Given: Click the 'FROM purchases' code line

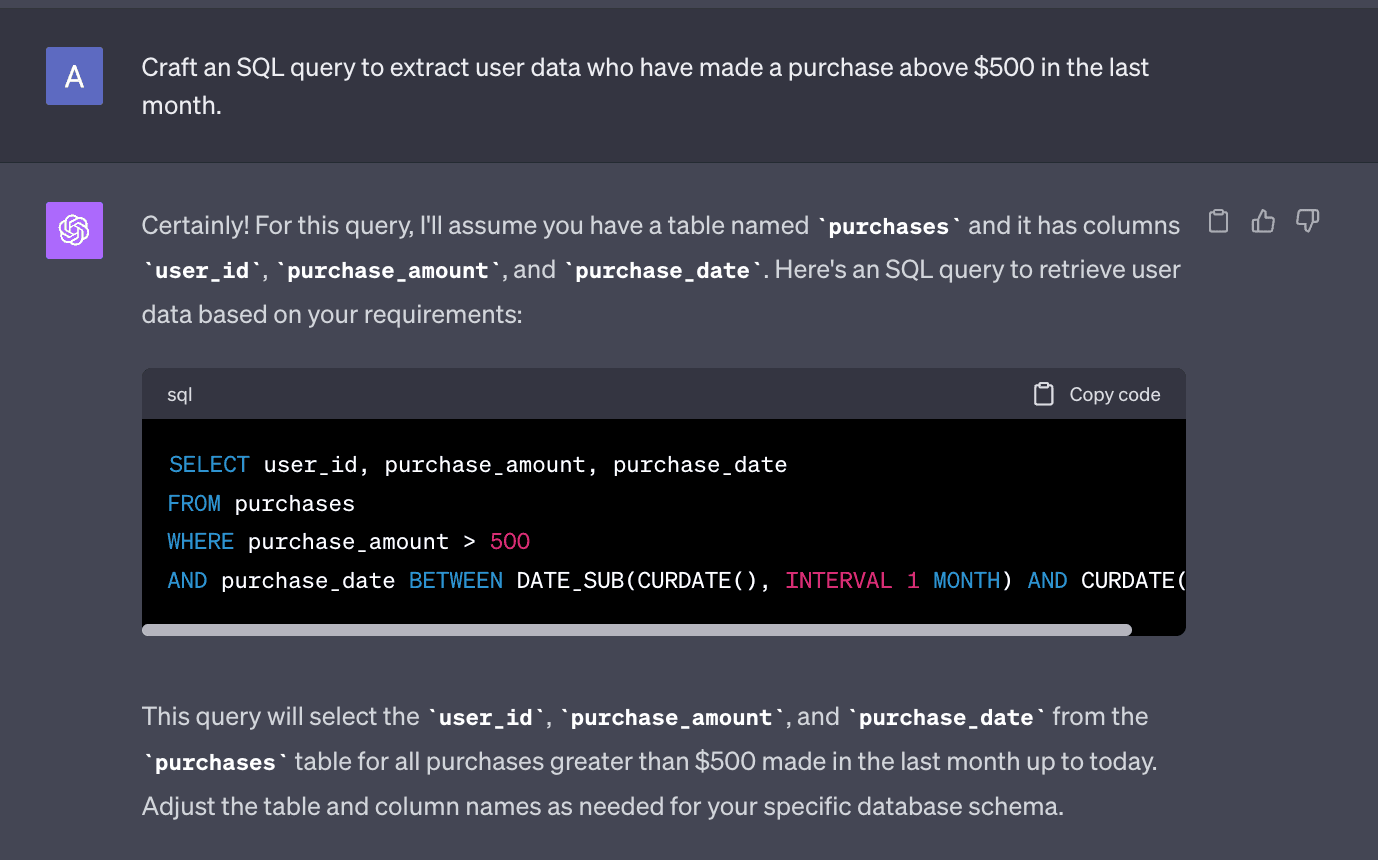Looking at the screenshot, I should coord(261,503).
